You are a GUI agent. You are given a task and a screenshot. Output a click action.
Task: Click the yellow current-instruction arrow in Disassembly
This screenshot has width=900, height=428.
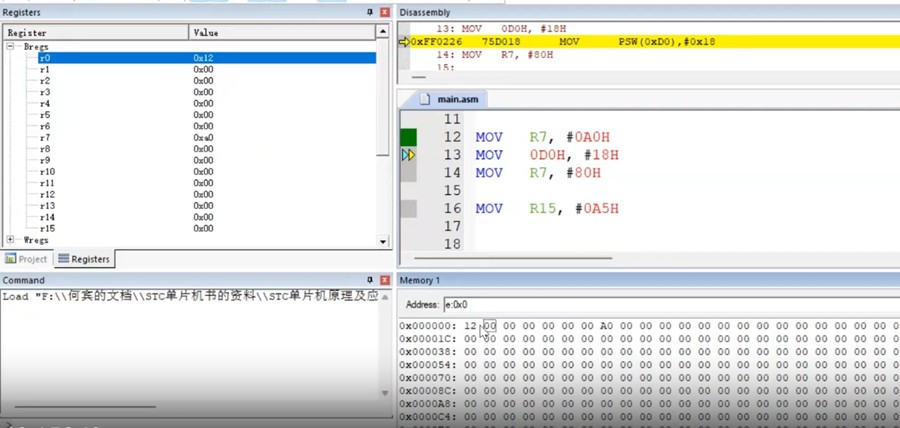coord(404,42)
